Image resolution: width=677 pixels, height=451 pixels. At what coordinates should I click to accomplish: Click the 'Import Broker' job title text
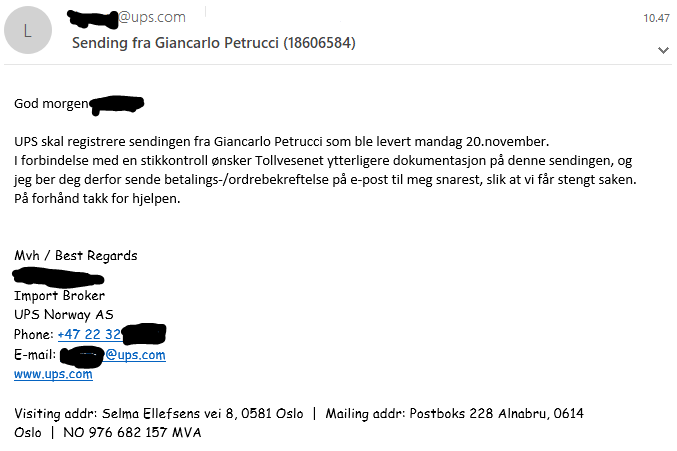tap(59, 295)
